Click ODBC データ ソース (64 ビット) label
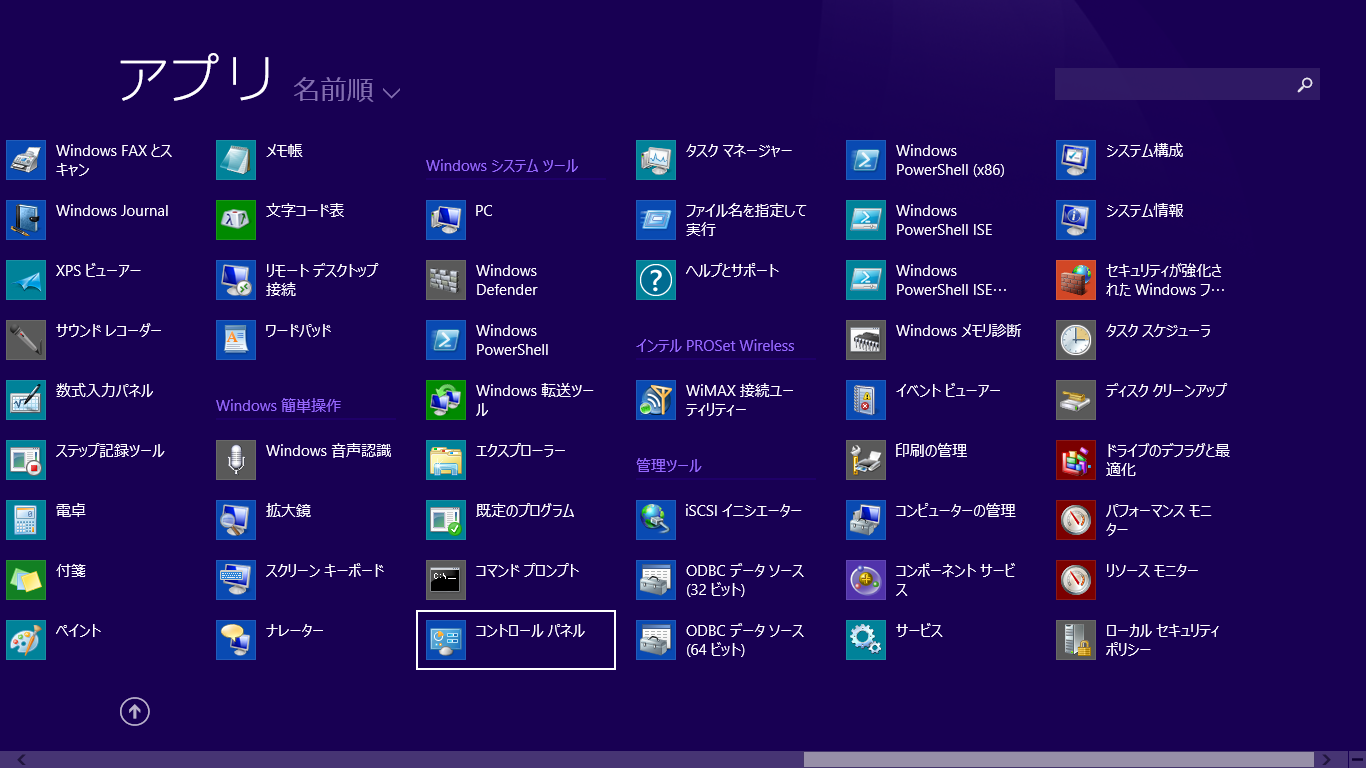The height and width of the screenshot is (768, 1366). (745, 640)
